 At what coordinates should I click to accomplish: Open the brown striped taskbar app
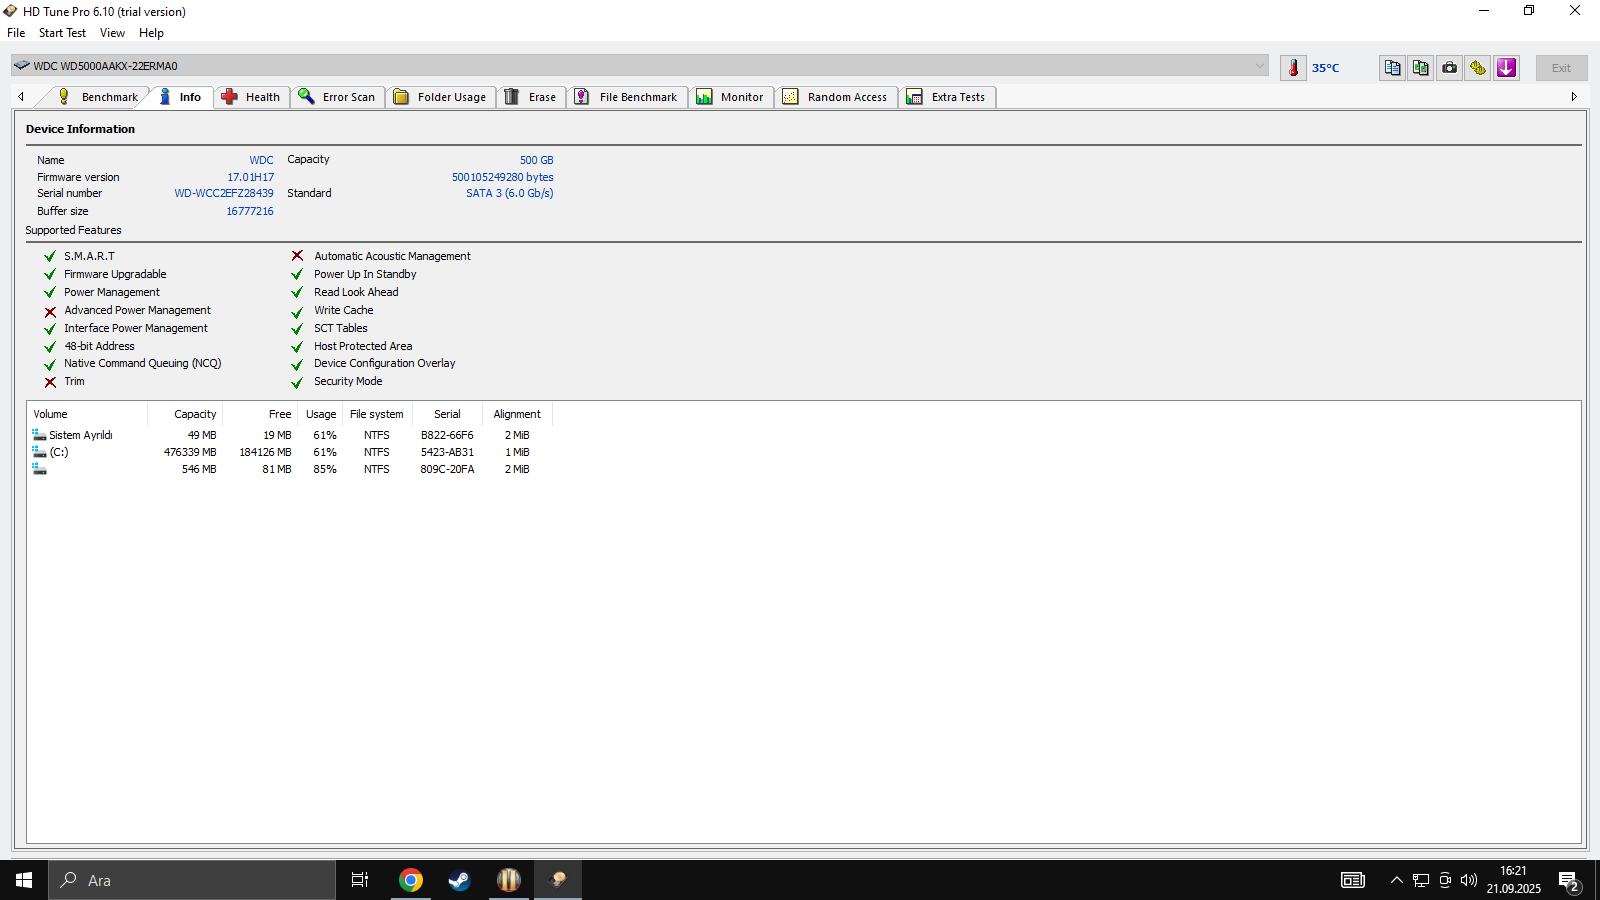509,880
